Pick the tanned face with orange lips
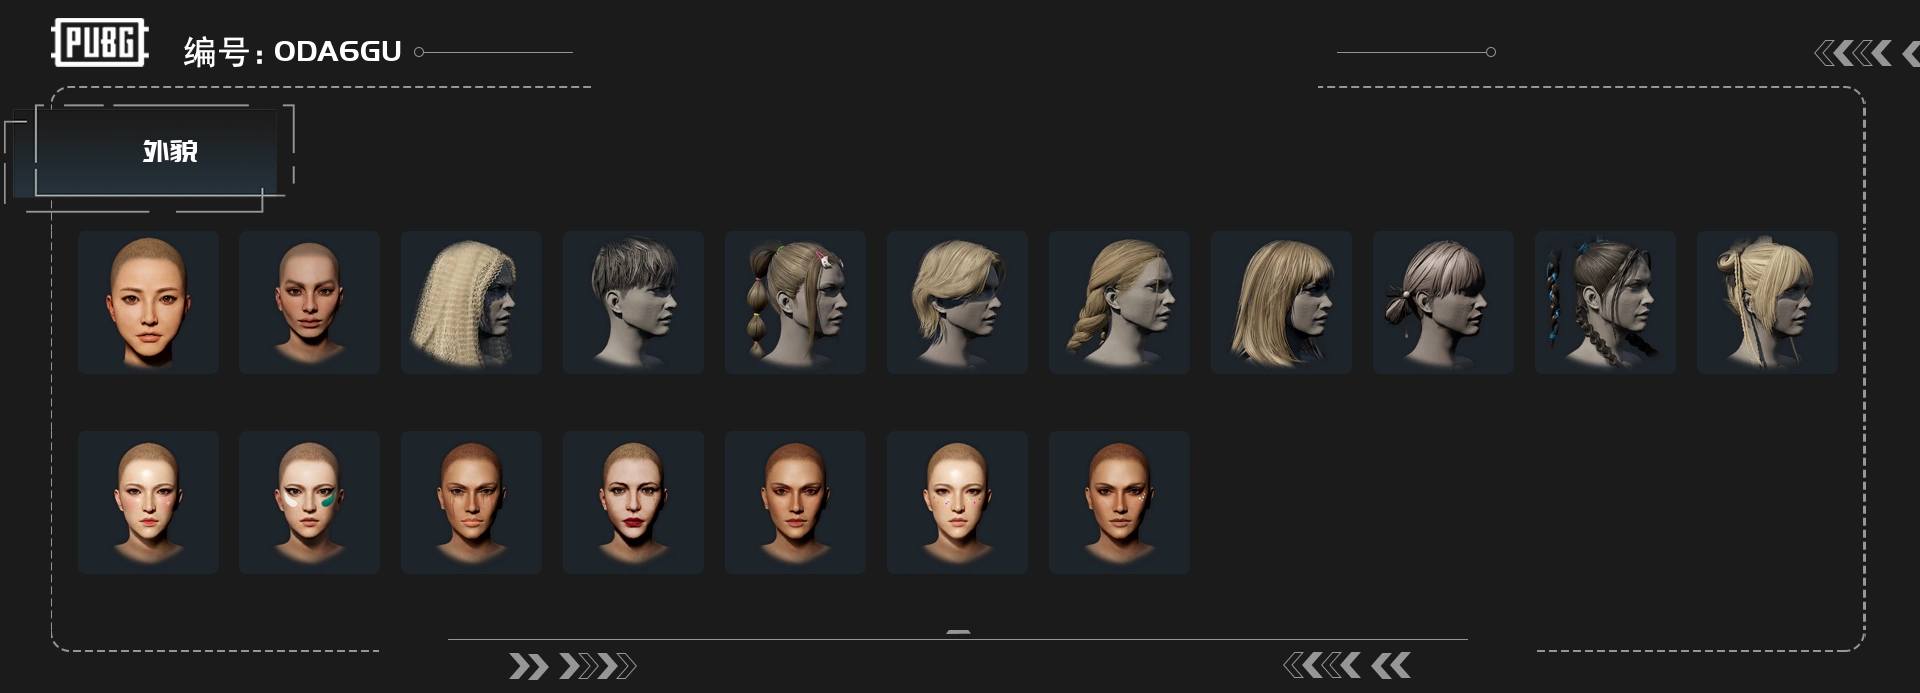Image resolution: width=1920 pixels, height=693 pixels. pos(795,502)
